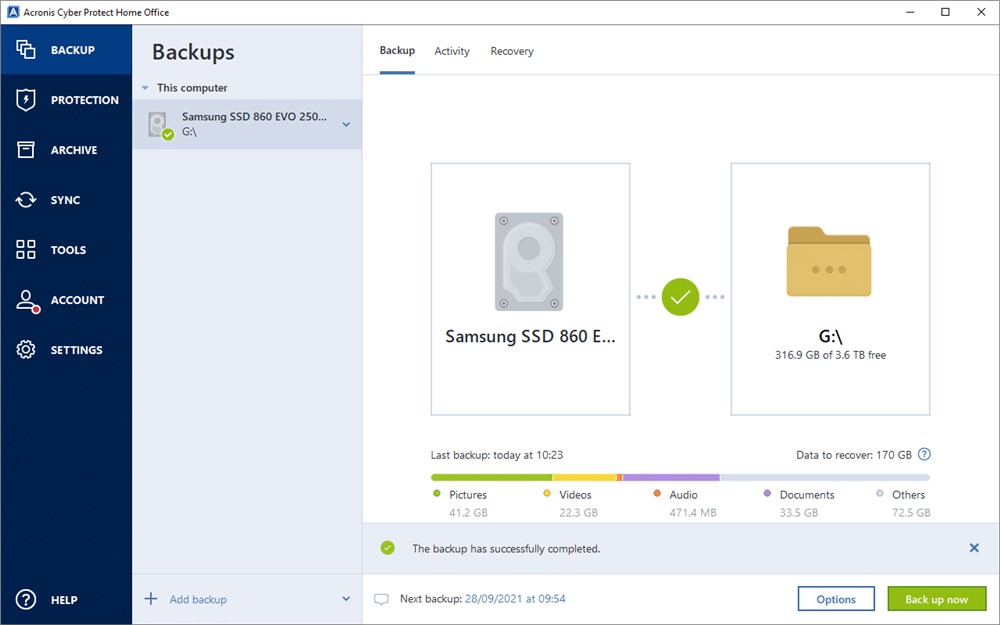
Task: Open the Samsung SSD backup options chevron
Action: coord(345,124)
